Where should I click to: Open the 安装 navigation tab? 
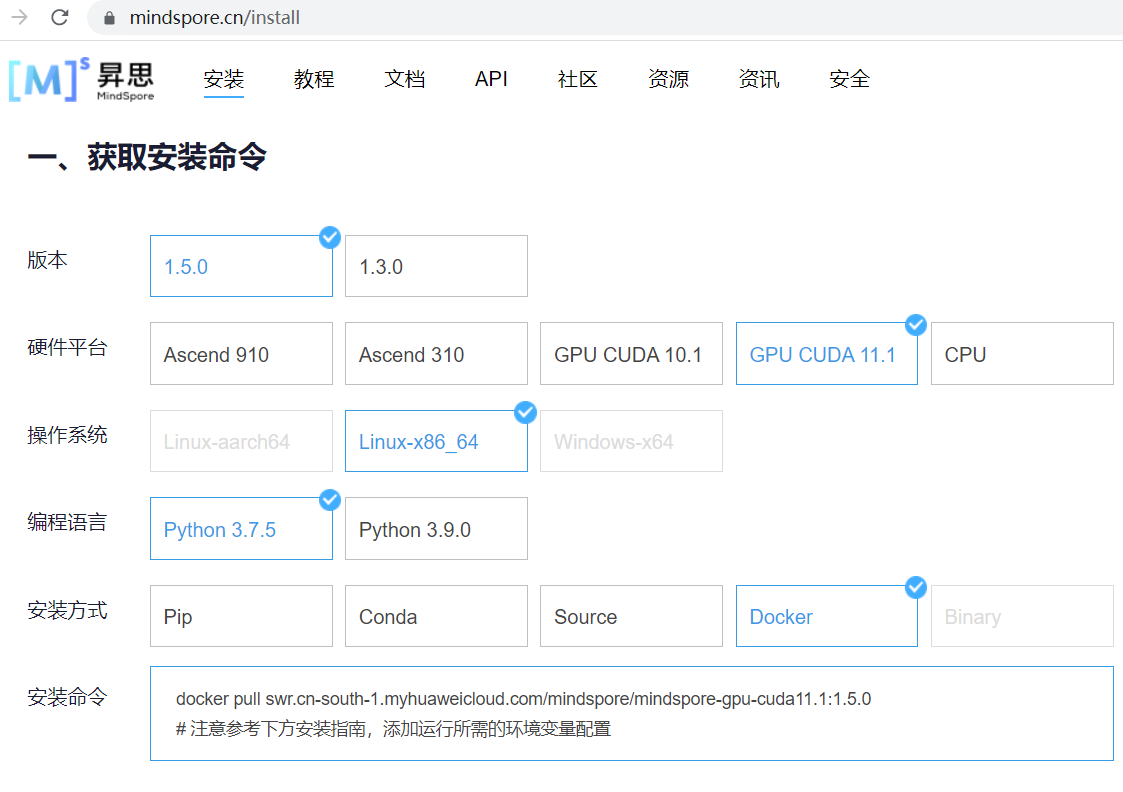223,79
